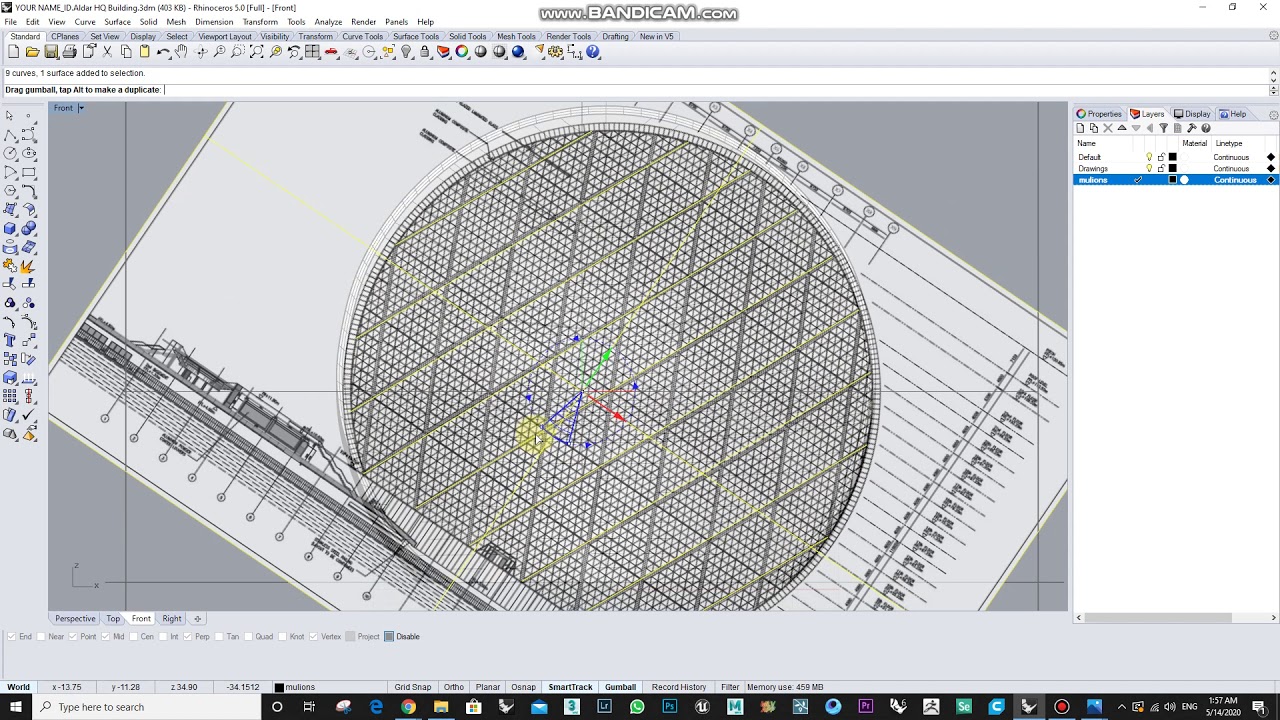Screen dimensions: 1280x720
Task: Click the red car Named Views icon
Action: point(331,52)
